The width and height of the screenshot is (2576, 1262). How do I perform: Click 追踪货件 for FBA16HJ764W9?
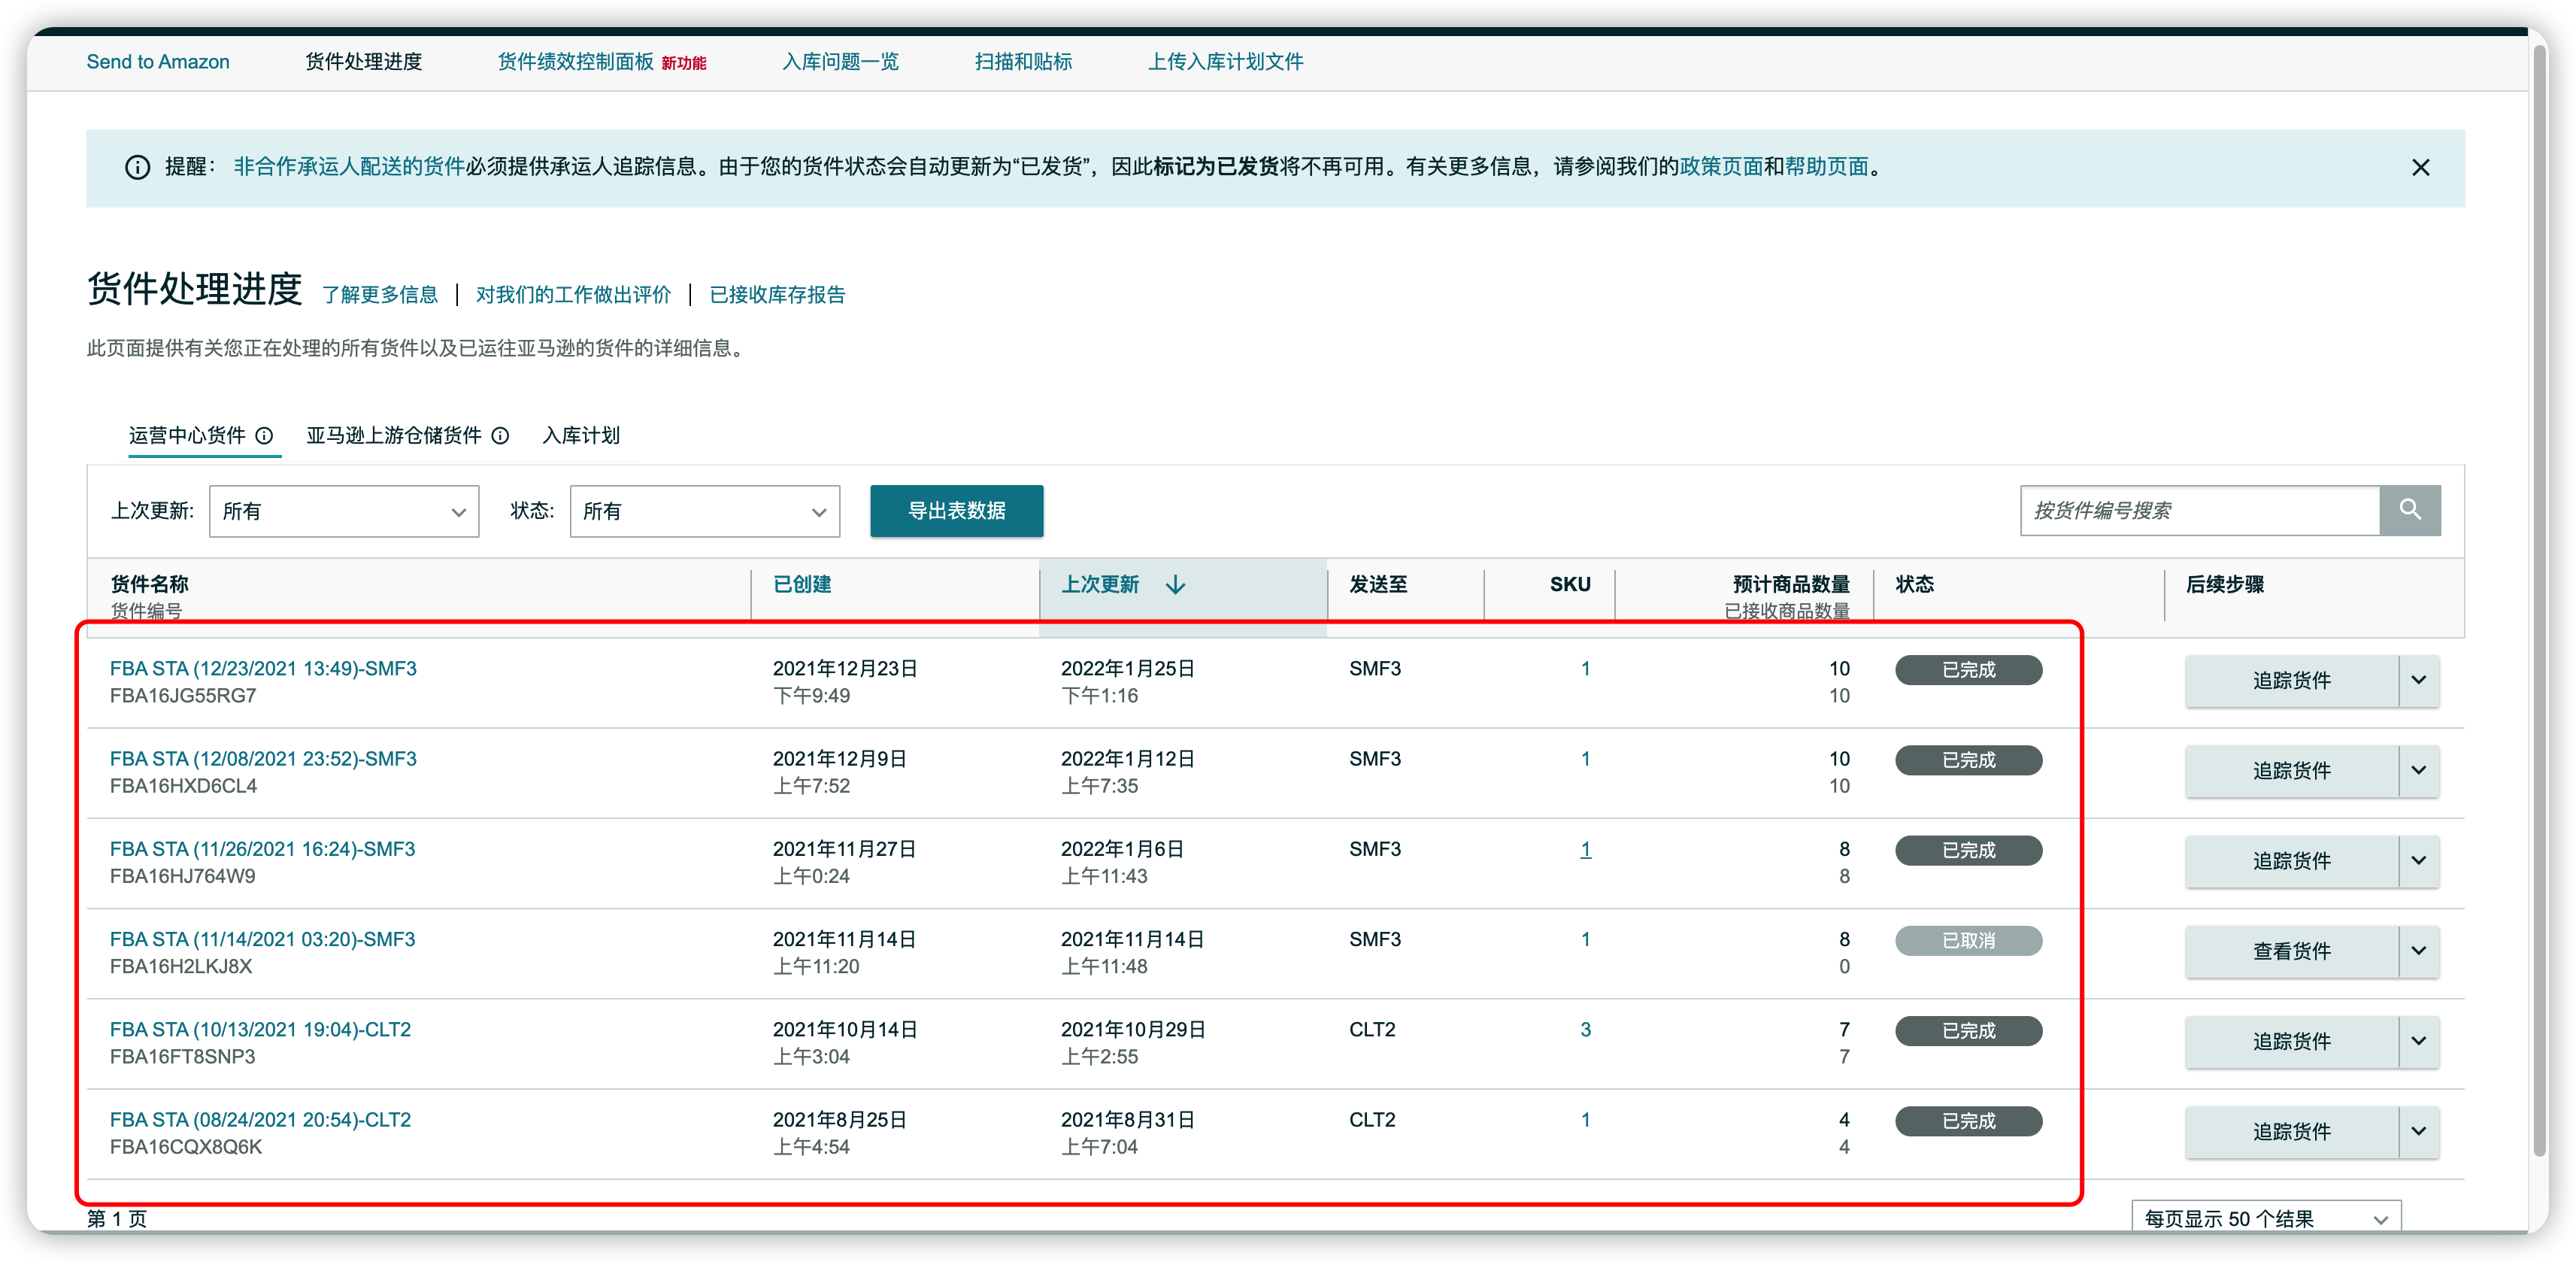pyautogui.click(x=2291, y=860)
